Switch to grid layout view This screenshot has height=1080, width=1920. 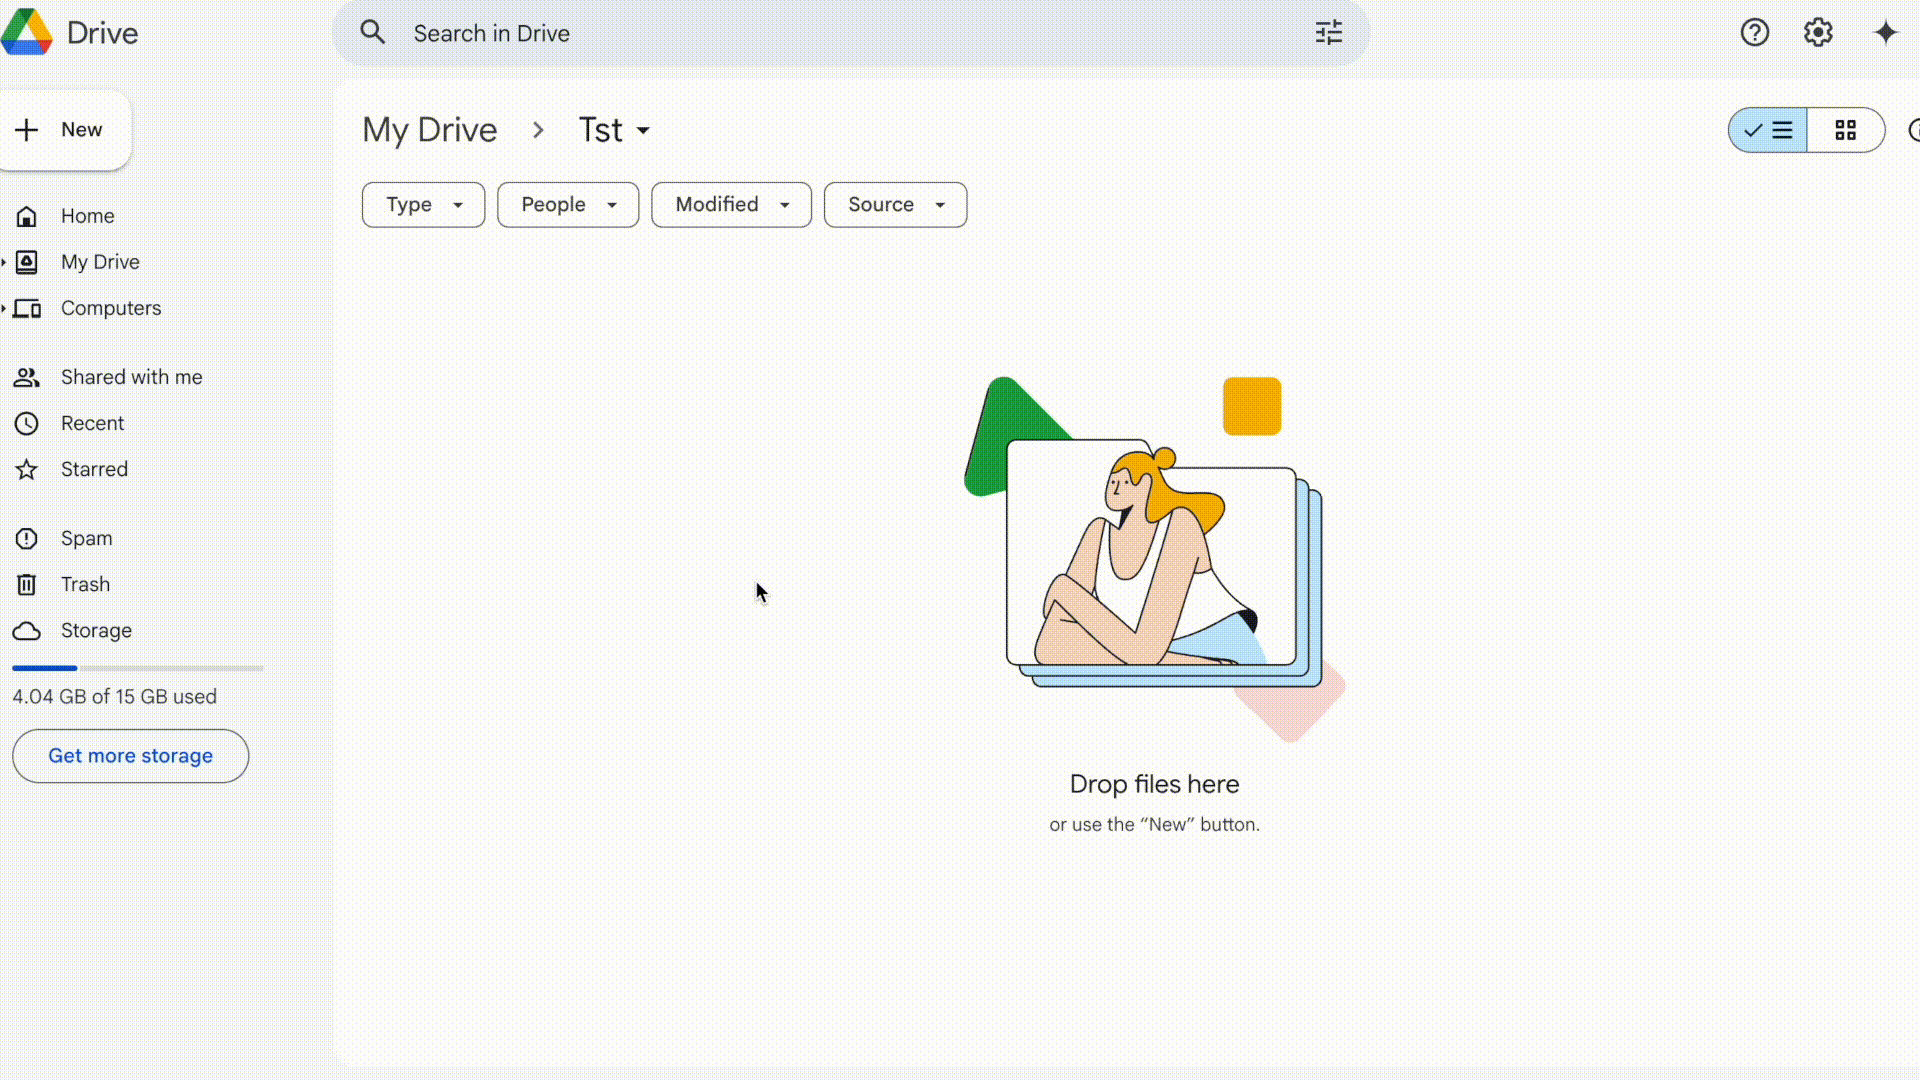point(1846,130)
